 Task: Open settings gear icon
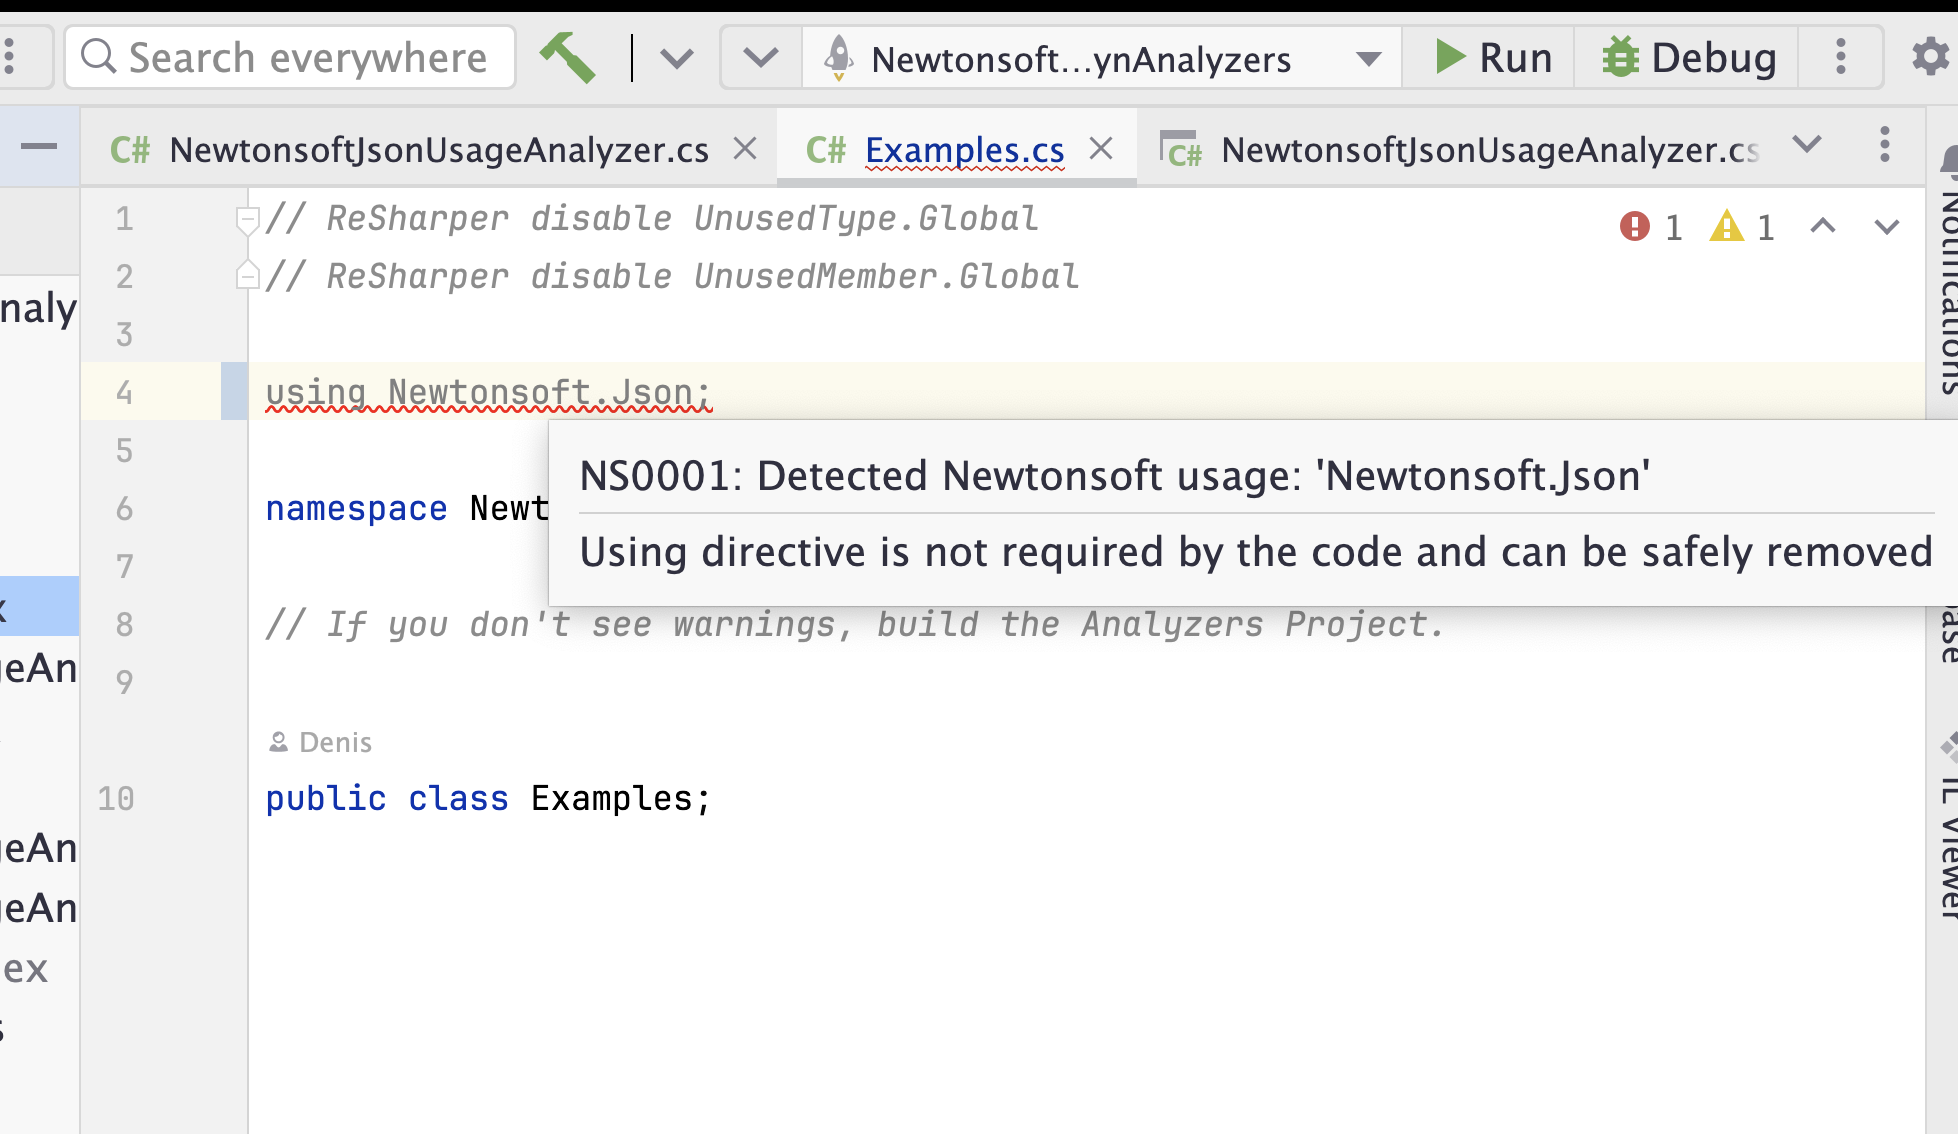coord(1929,57)
